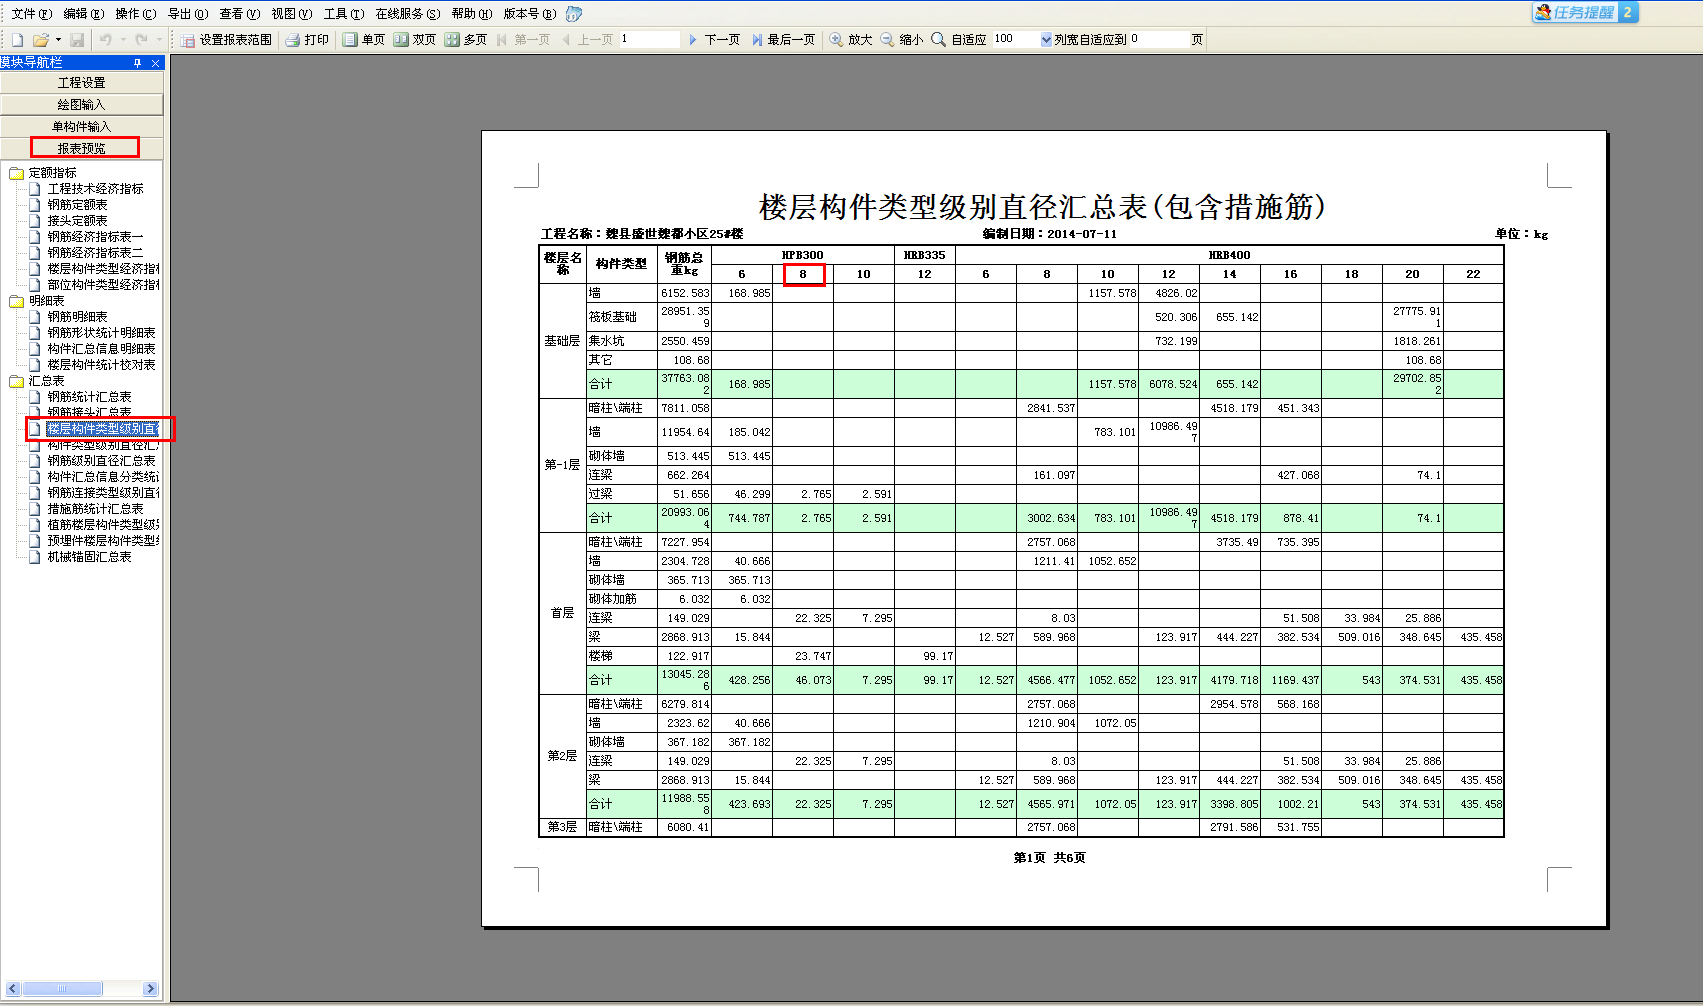This screenshot has width=1703, height=1006.
Task: Open the 帮助 menu
Action: (472, 14)
